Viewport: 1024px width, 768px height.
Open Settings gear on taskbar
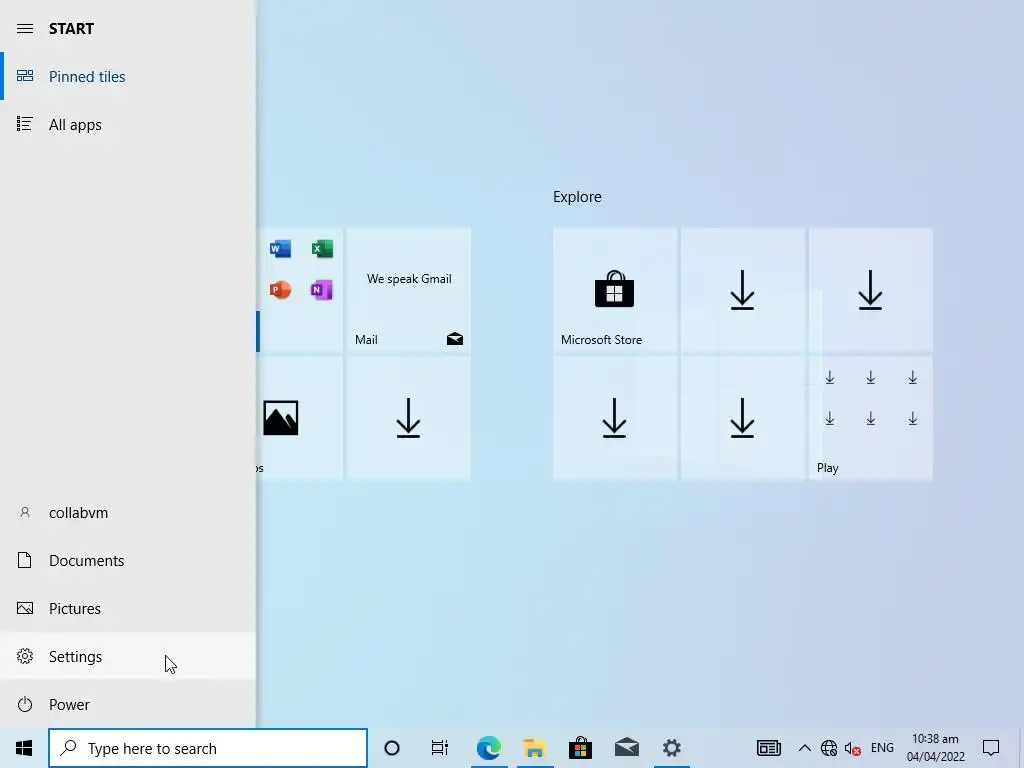pos(671,748)
